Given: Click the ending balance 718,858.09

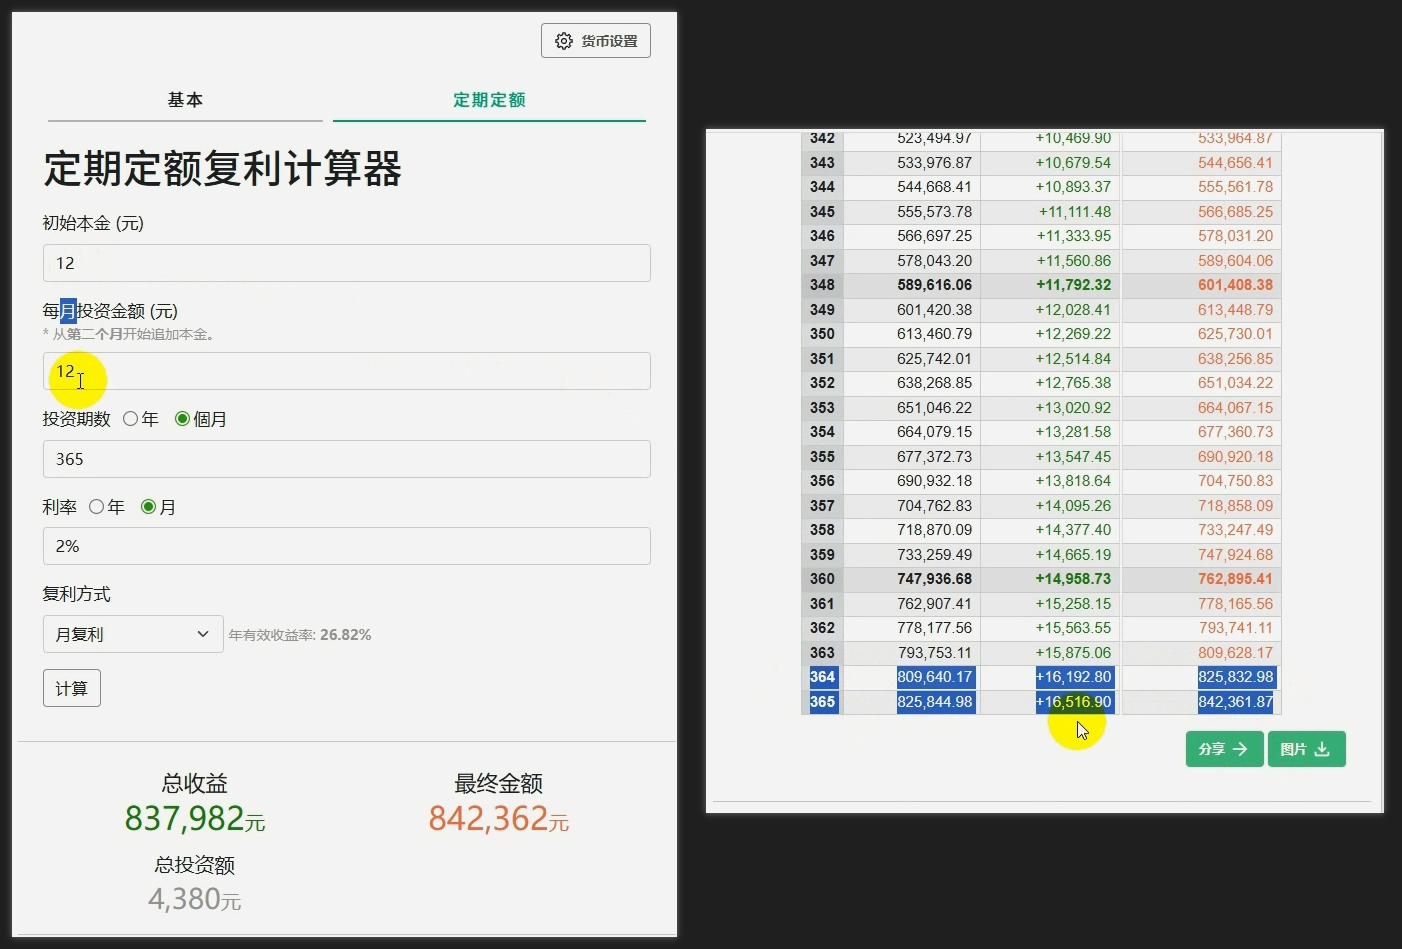Looking at the screenshot, I should point(1236,506).
